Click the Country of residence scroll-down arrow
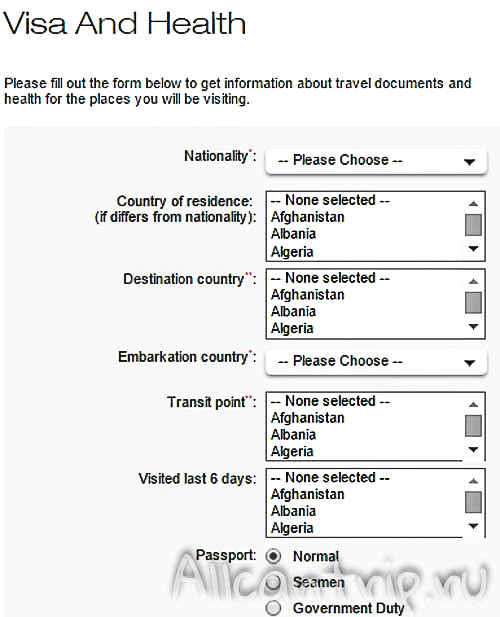Screen dimensions: 500x617 [474, 249]
